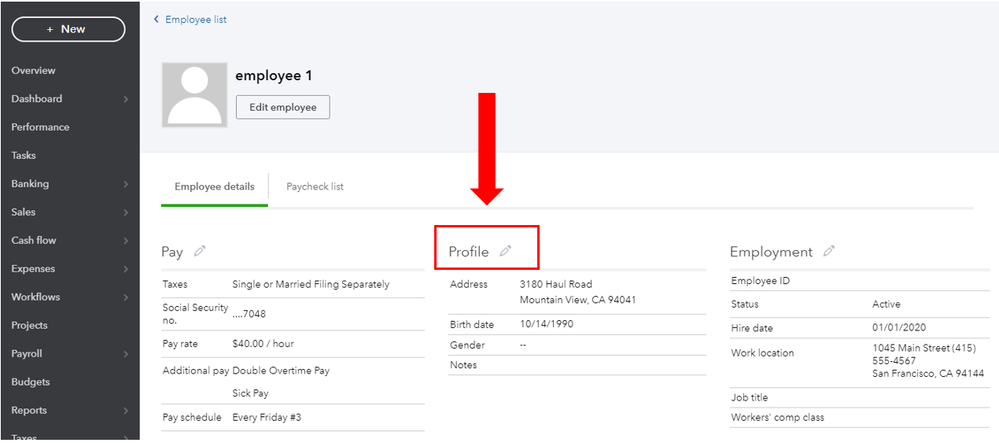Click the pencil icon next to Pay
999x443 pixels.
[x=200, y=251]
